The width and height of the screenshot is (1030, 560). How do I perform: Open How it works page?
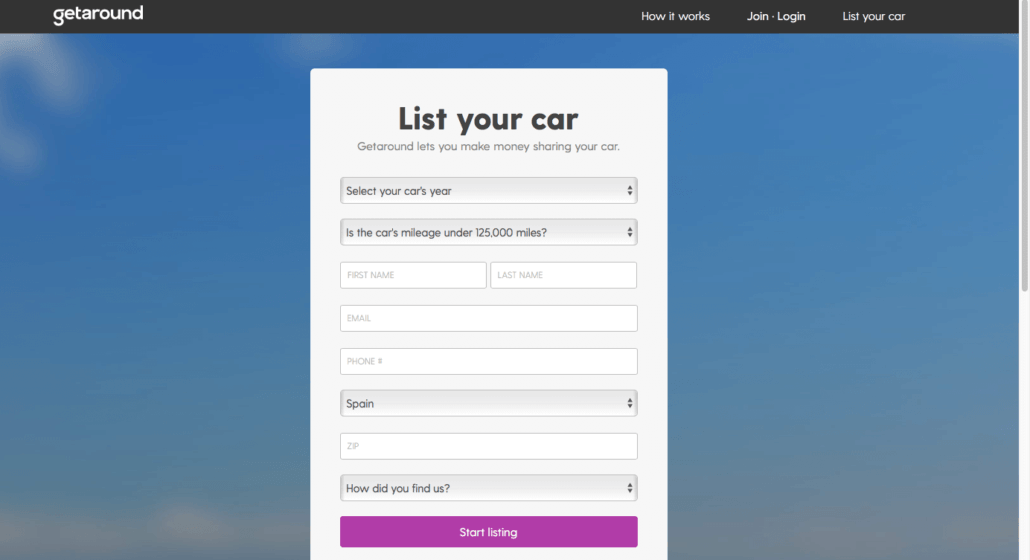tap(675, 16)
